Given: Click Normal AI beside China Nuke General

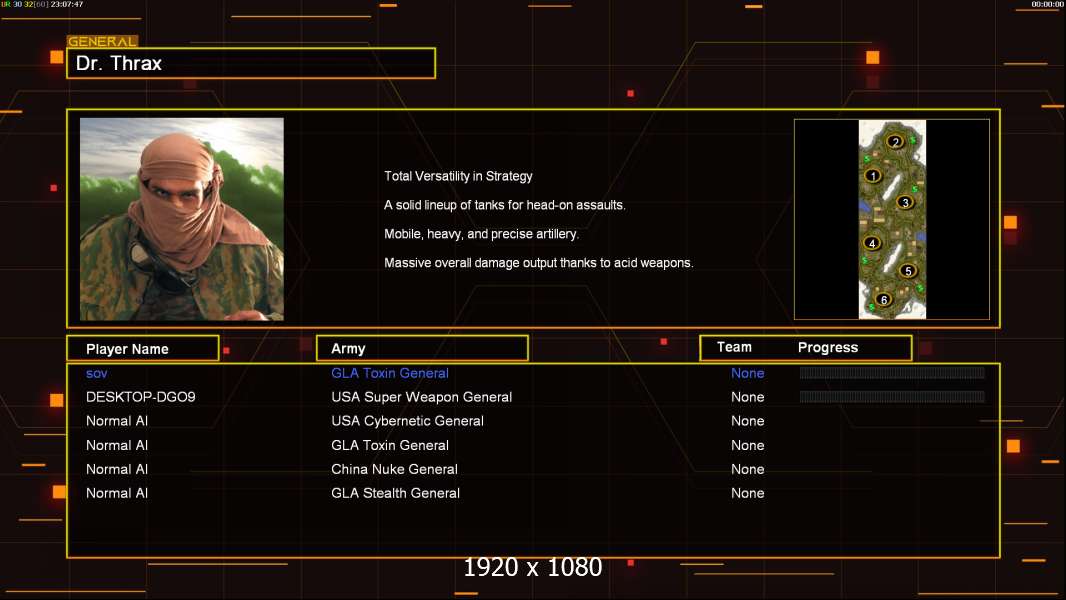Looking at the screenshot, I should tap(117, 469).
